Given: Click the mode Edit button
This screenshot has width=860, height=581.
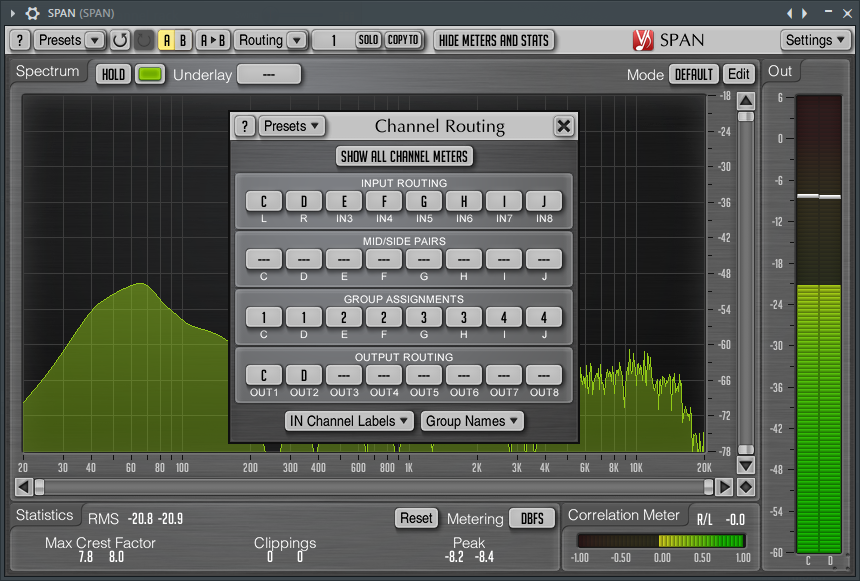Looking at the screenshot, I should [739, 75].
